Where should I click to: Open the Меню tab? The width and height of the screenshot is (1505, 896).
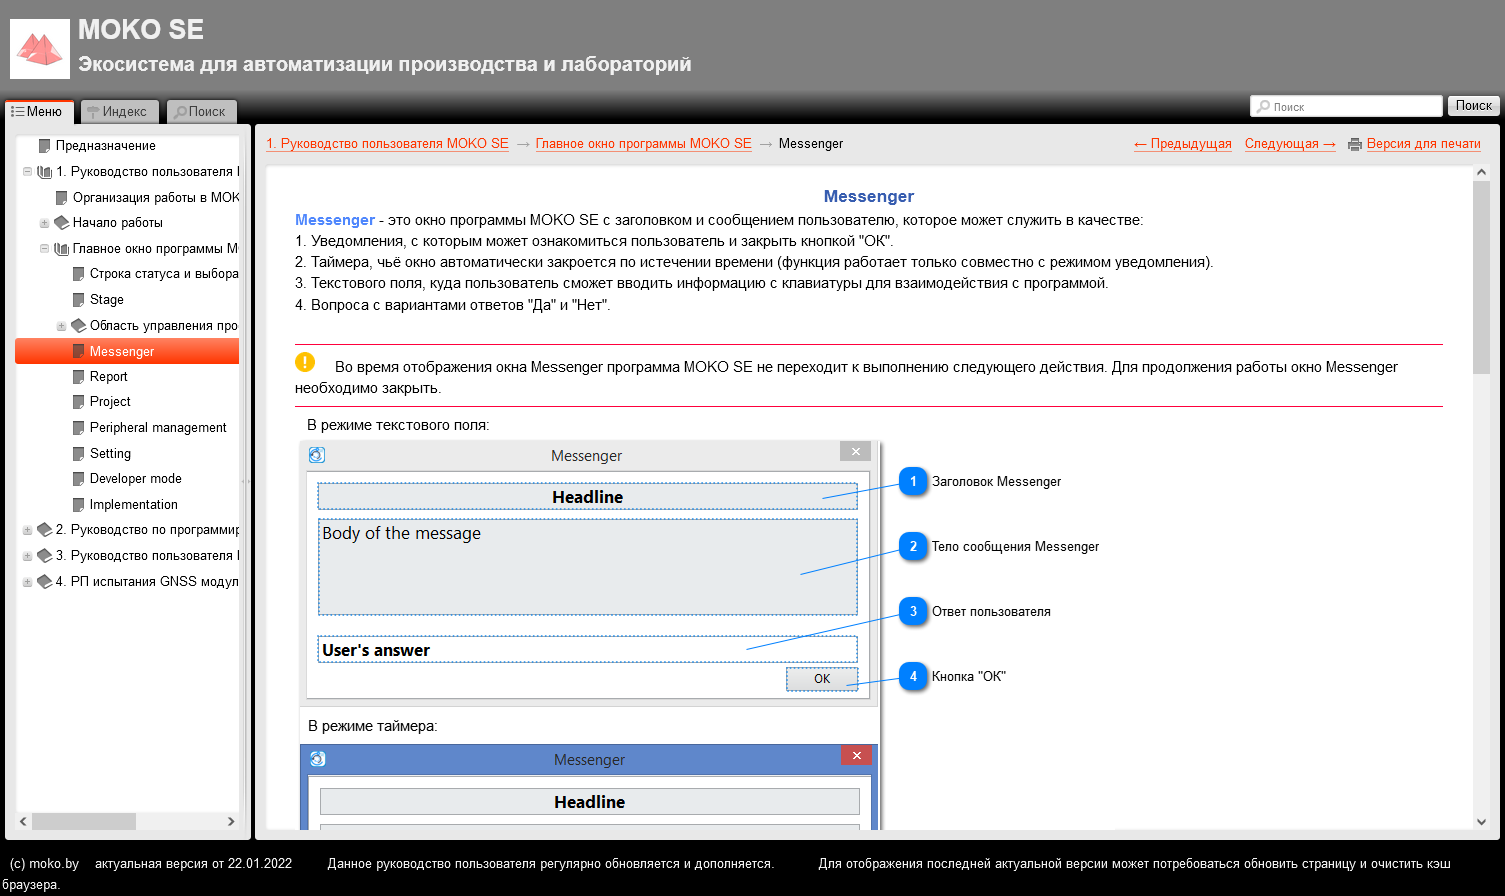tap(38, 111)
